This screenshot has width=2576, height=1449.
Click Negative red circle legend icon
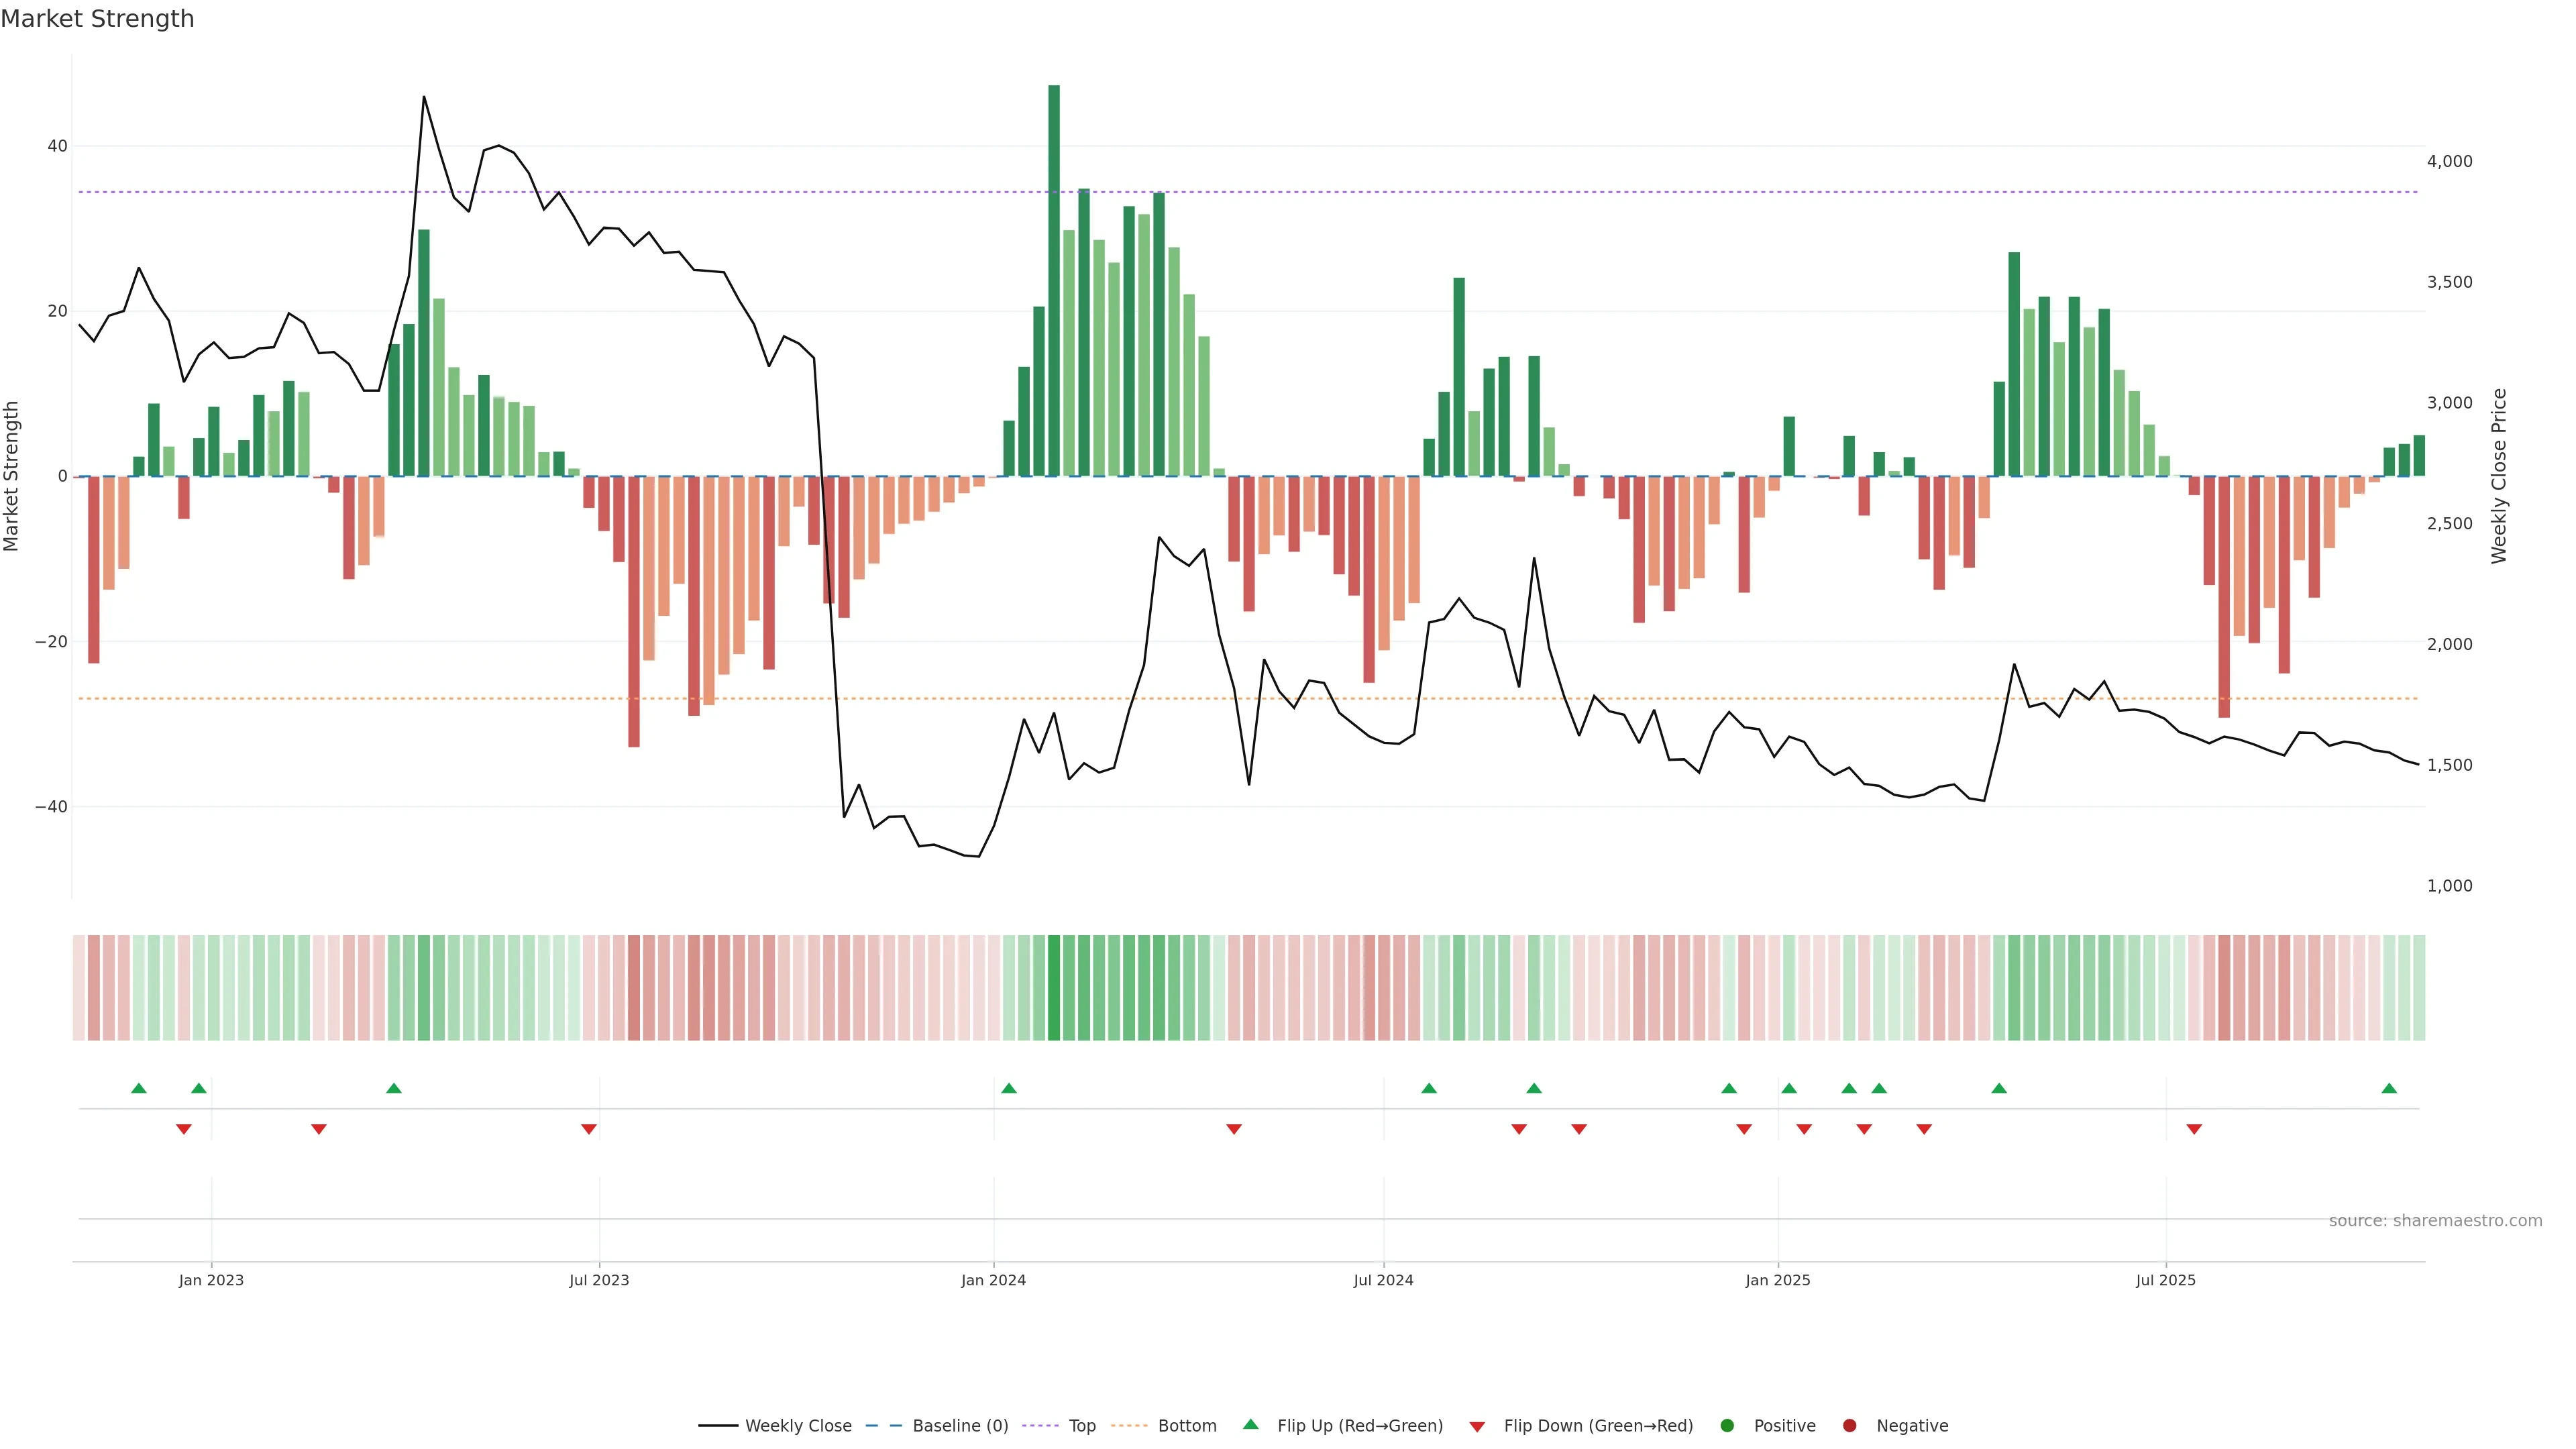tap(1849, 1425)
